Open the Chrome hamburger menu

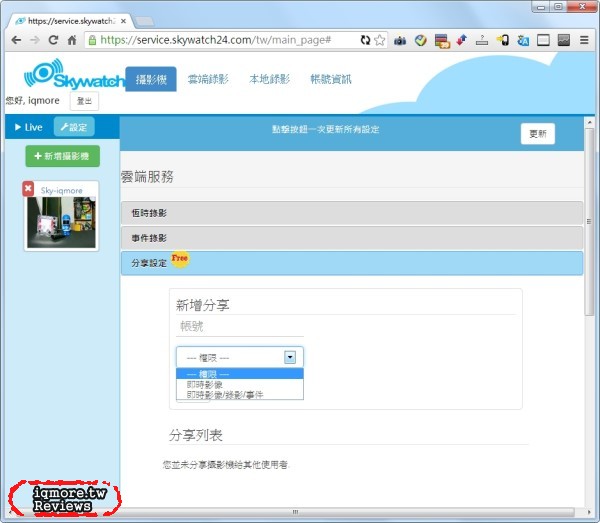pos(584,40)
